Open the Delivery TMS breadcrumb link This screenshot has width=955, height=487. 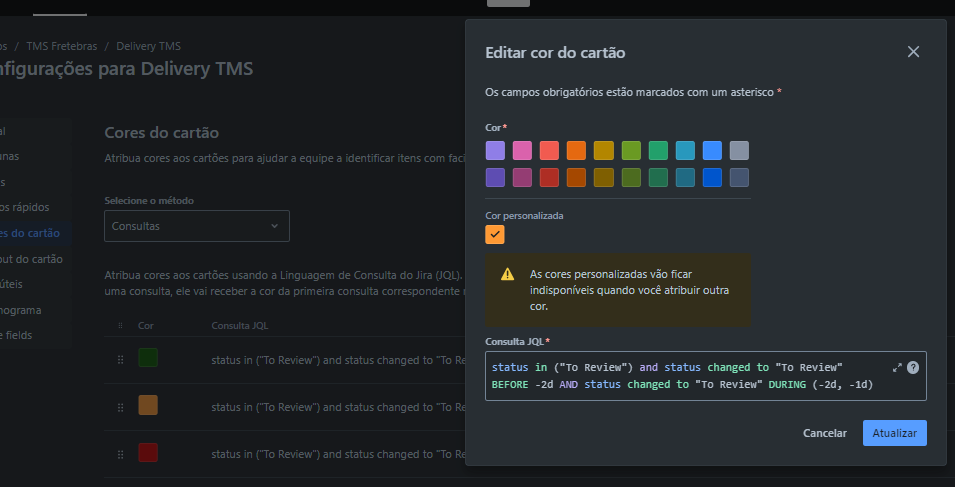(149, 46)
